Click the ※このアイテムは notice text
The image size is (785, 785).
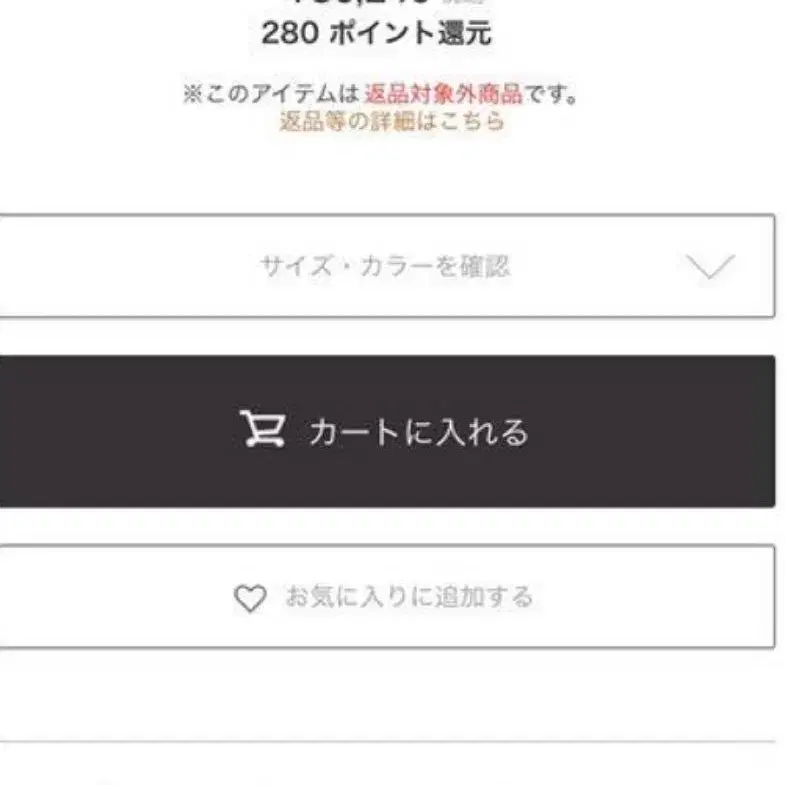pyautogui.click(x=271, y=94)
